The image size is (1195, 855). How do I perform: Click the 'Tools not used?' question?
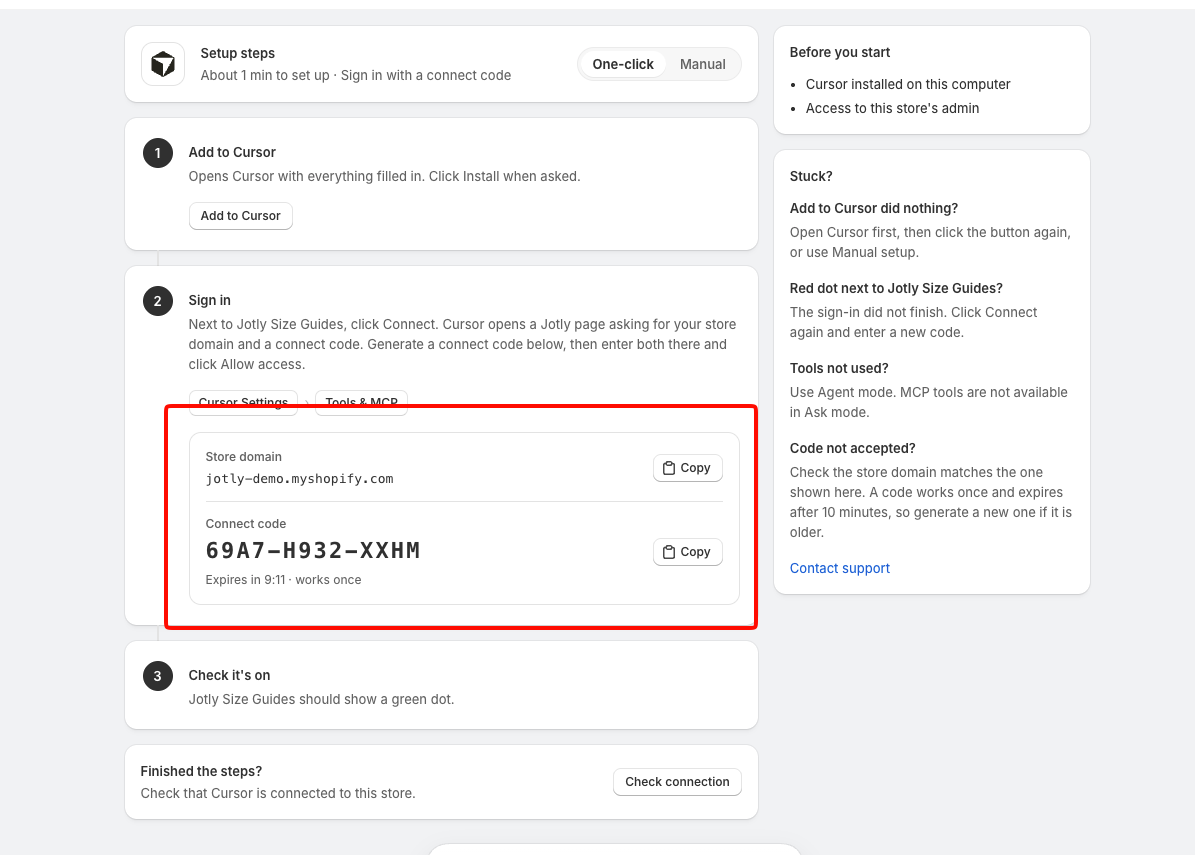839,368
